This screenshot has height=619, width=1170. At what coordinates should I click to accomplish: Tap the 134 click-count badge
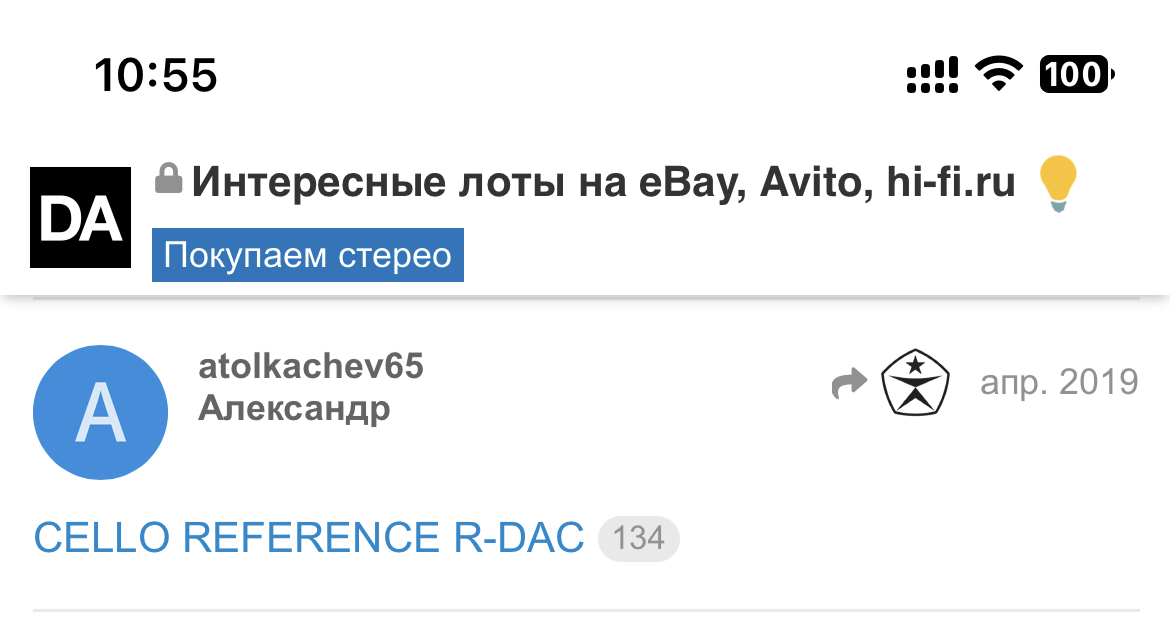[638, 539]
